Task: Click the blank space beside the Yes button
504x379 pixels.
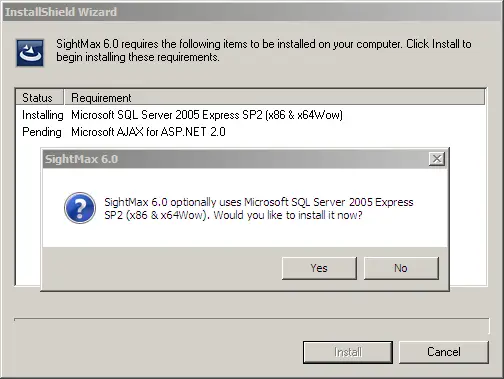Action: point(162,268)
